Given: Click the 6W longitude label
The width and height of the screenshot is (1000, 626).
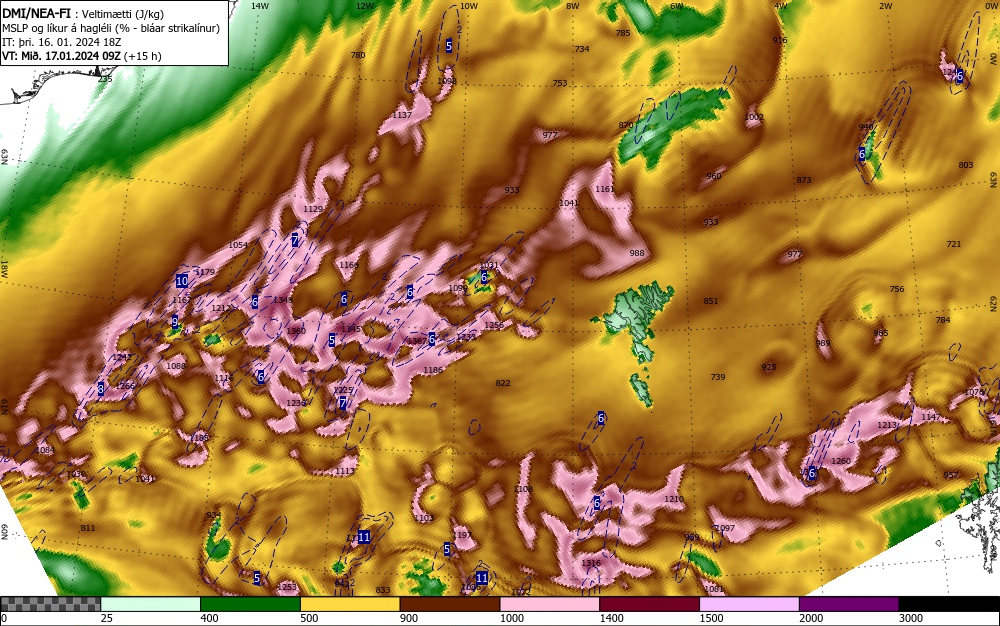Looking at the screenshot, I should pos(677,6).
